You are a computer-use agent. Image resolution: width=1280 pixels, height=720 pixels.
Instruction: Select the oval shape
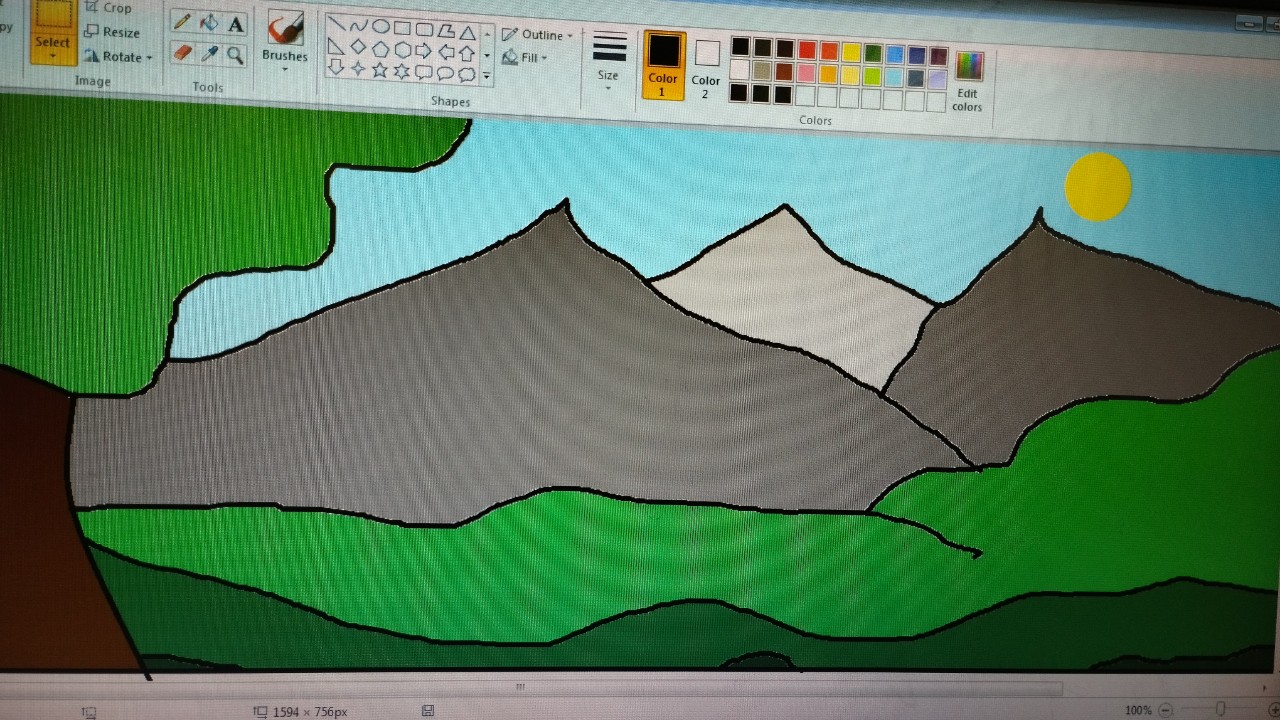tap(380, 27)
